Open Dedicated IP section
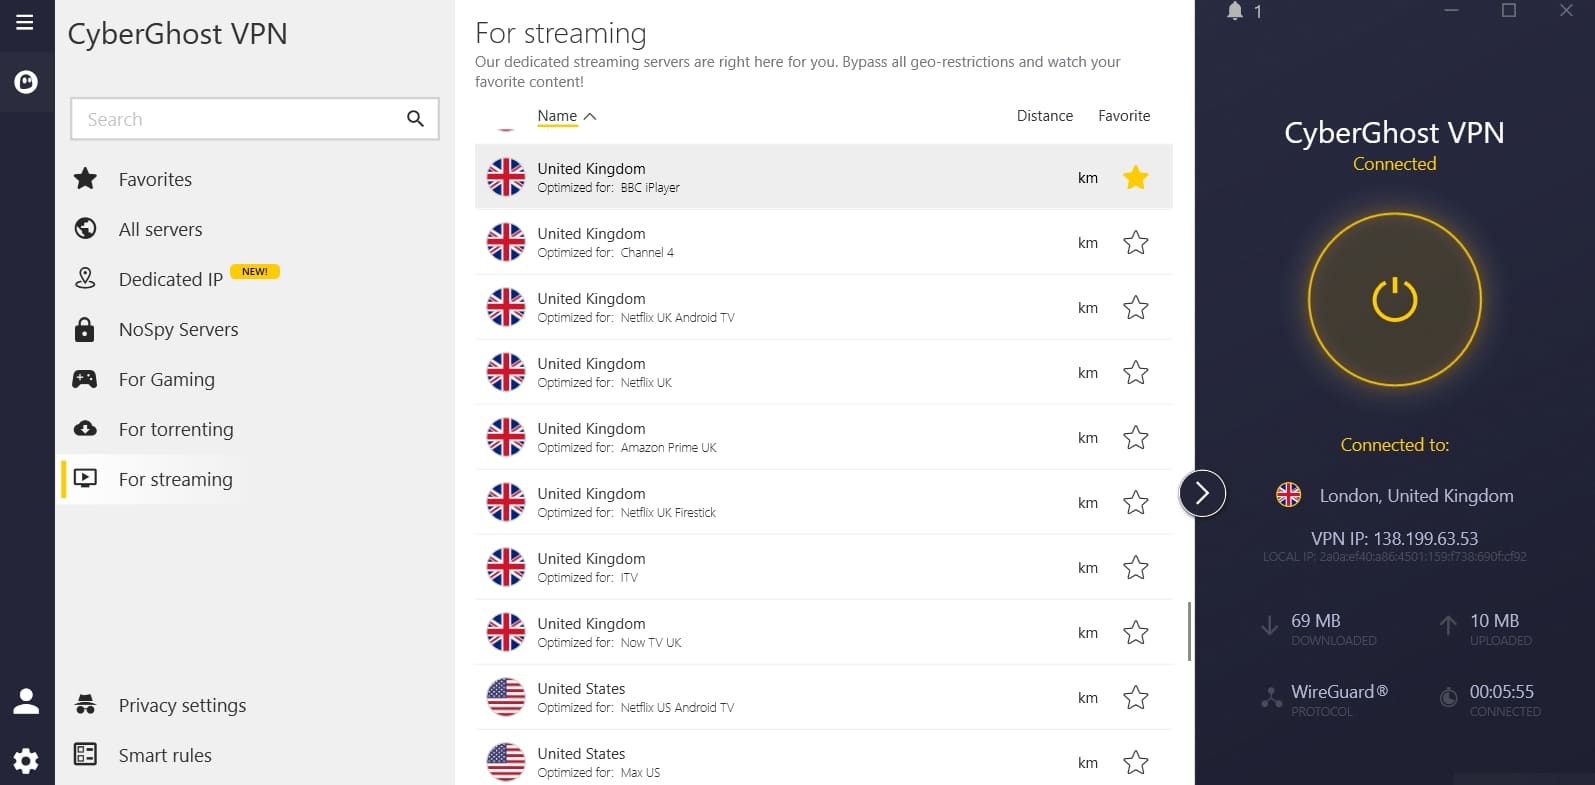 point(171,279)
